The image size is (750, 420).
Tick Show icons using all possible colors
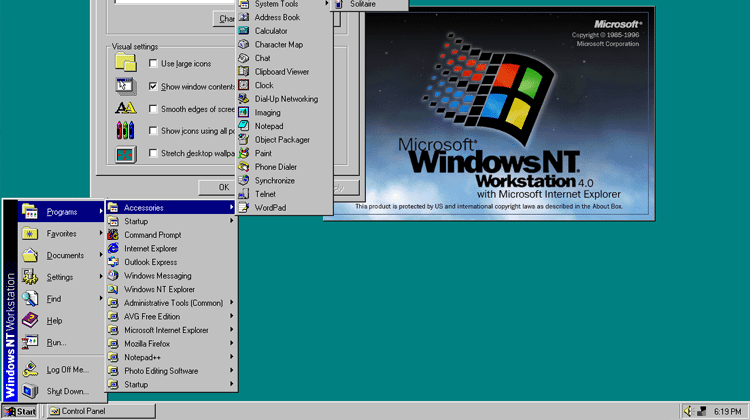pos(153,131)
